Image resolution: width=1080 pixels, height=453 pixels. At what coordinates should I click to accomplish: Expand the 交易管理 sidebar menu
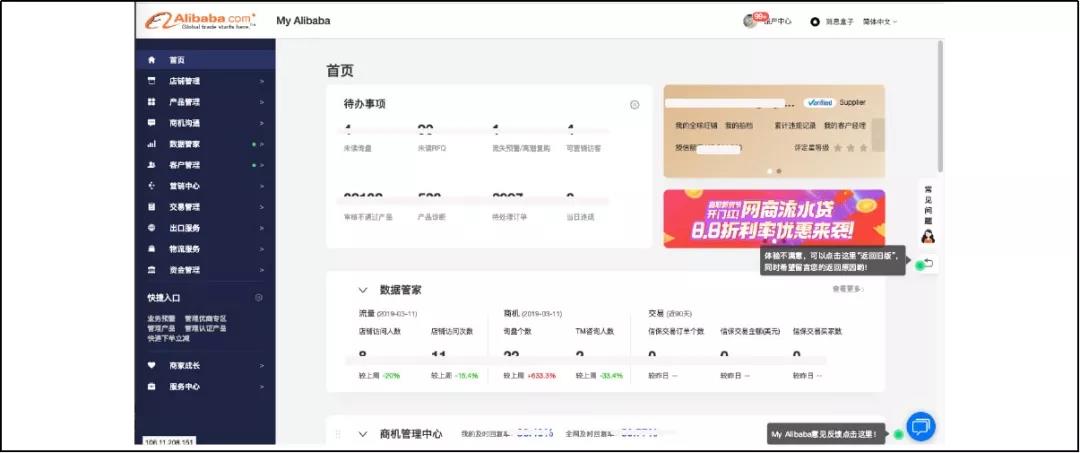click(262, 207)
